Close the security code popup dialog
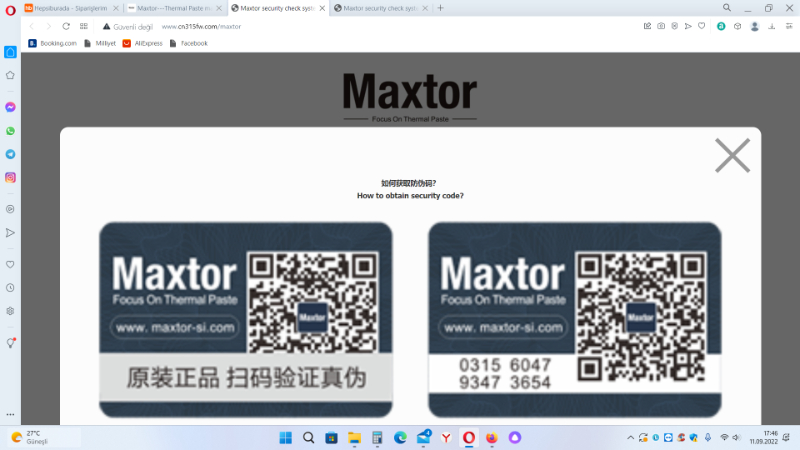The width and height of the screenshot is (800, 450). point(732,155)
